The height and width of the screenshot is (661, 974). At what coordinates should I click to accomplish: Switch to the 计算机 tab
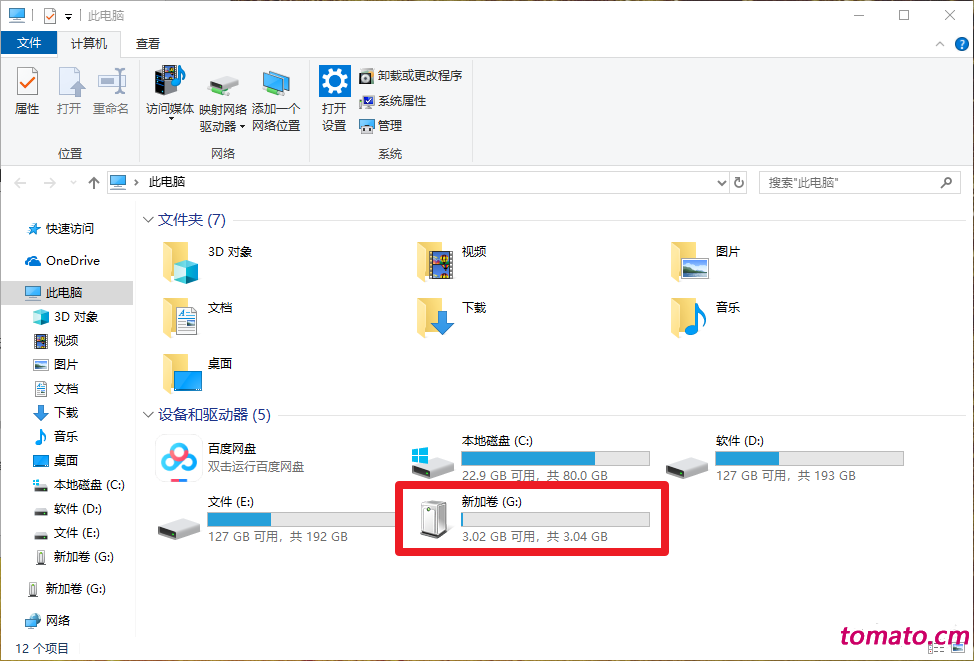(88, 43)
